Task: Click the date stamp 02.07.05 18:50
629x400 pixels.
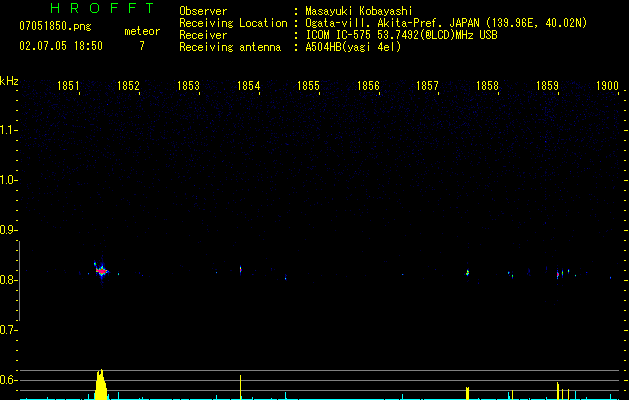Action: click(61, 46)
